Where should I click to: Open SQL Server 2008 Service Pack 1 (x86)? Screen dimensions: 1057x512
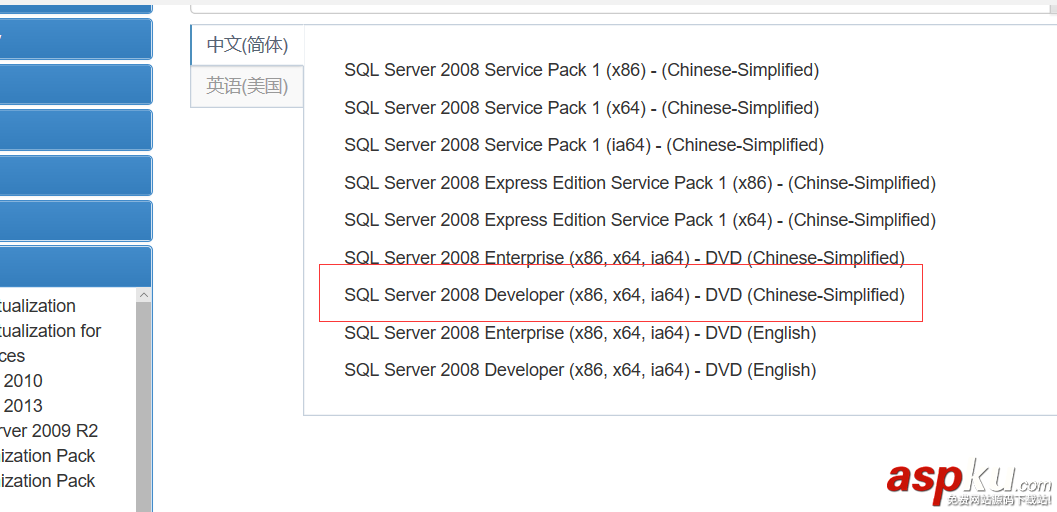pyautogui.click(x=581, y=70)
